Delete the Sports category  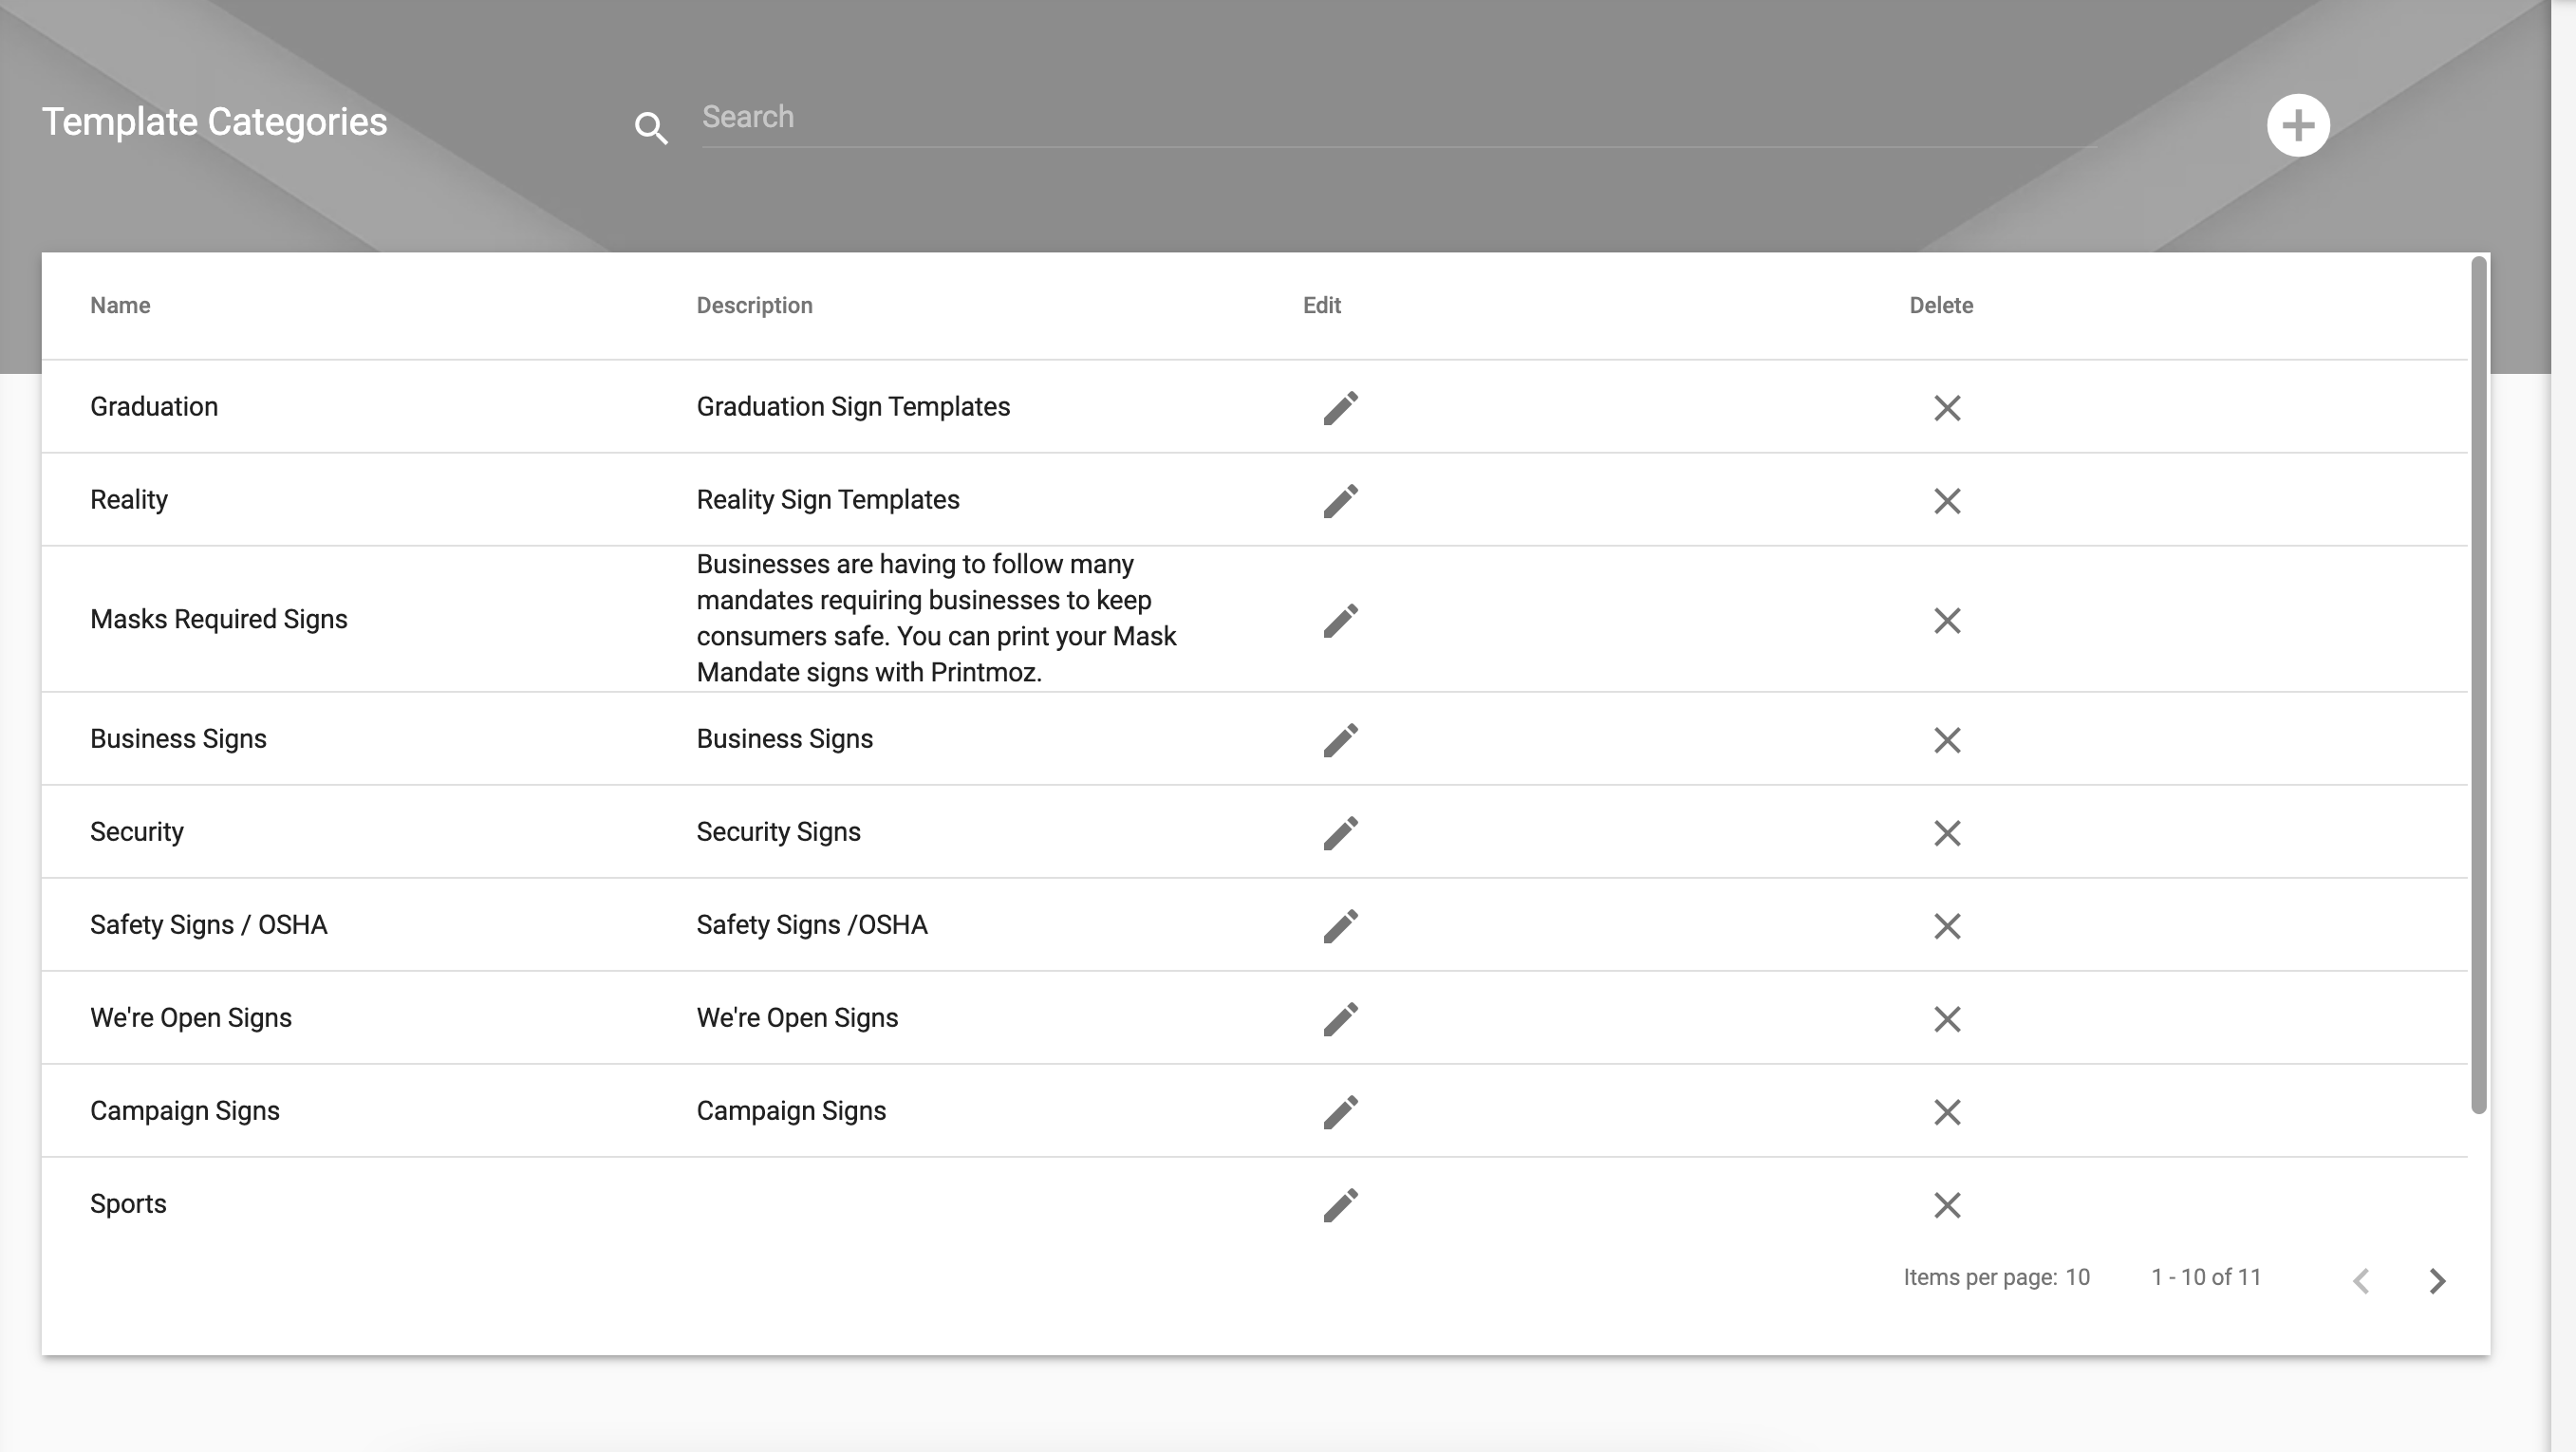(x=1946, y=1205)
